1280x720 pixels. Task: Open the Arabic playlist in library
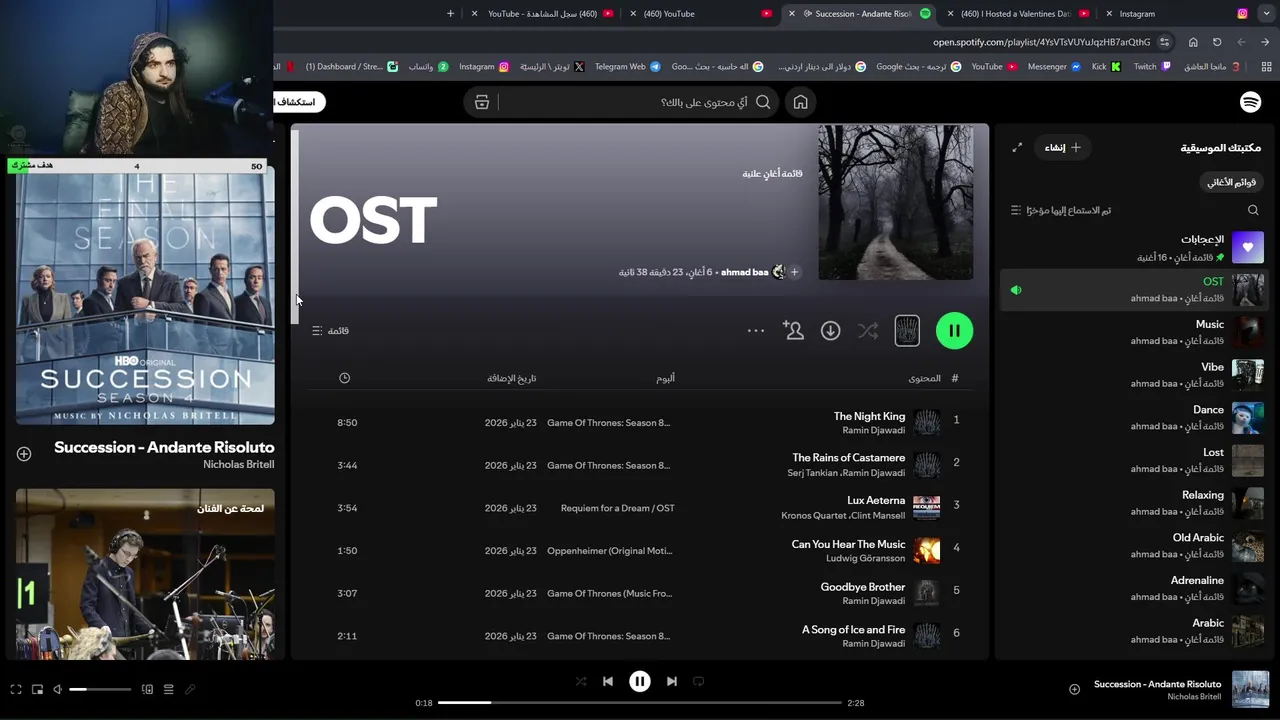point(1134,631)
